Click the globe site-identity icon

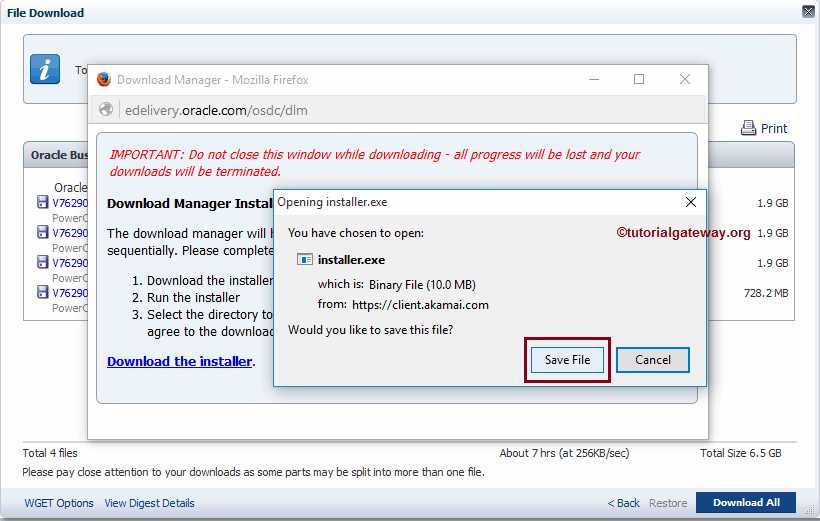[x=106, y=110]
